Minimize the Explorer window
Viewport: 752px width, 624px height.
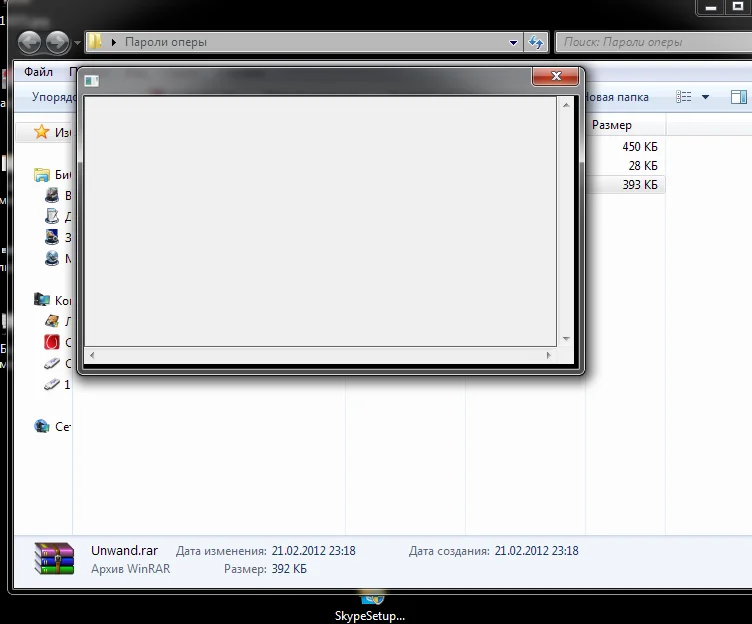[x=711, y=7]
